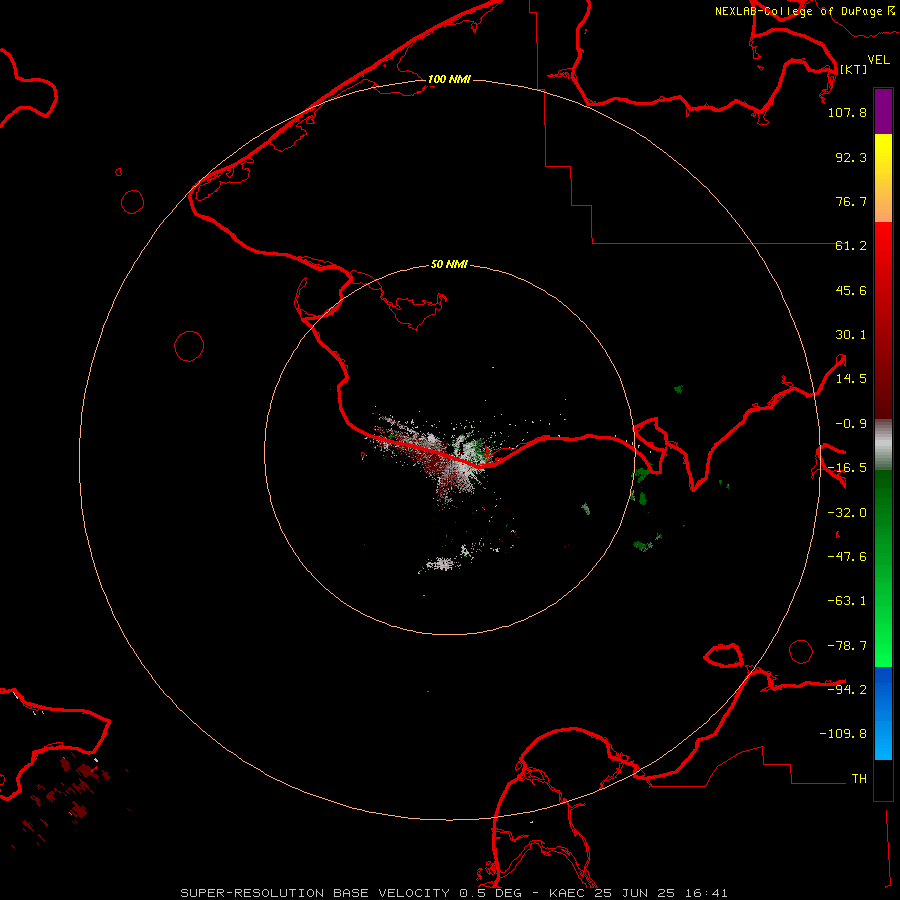This screenshot has height=900, width=900.
Task: Select the -0.9 legend value
Action: (x=851, y=424)
